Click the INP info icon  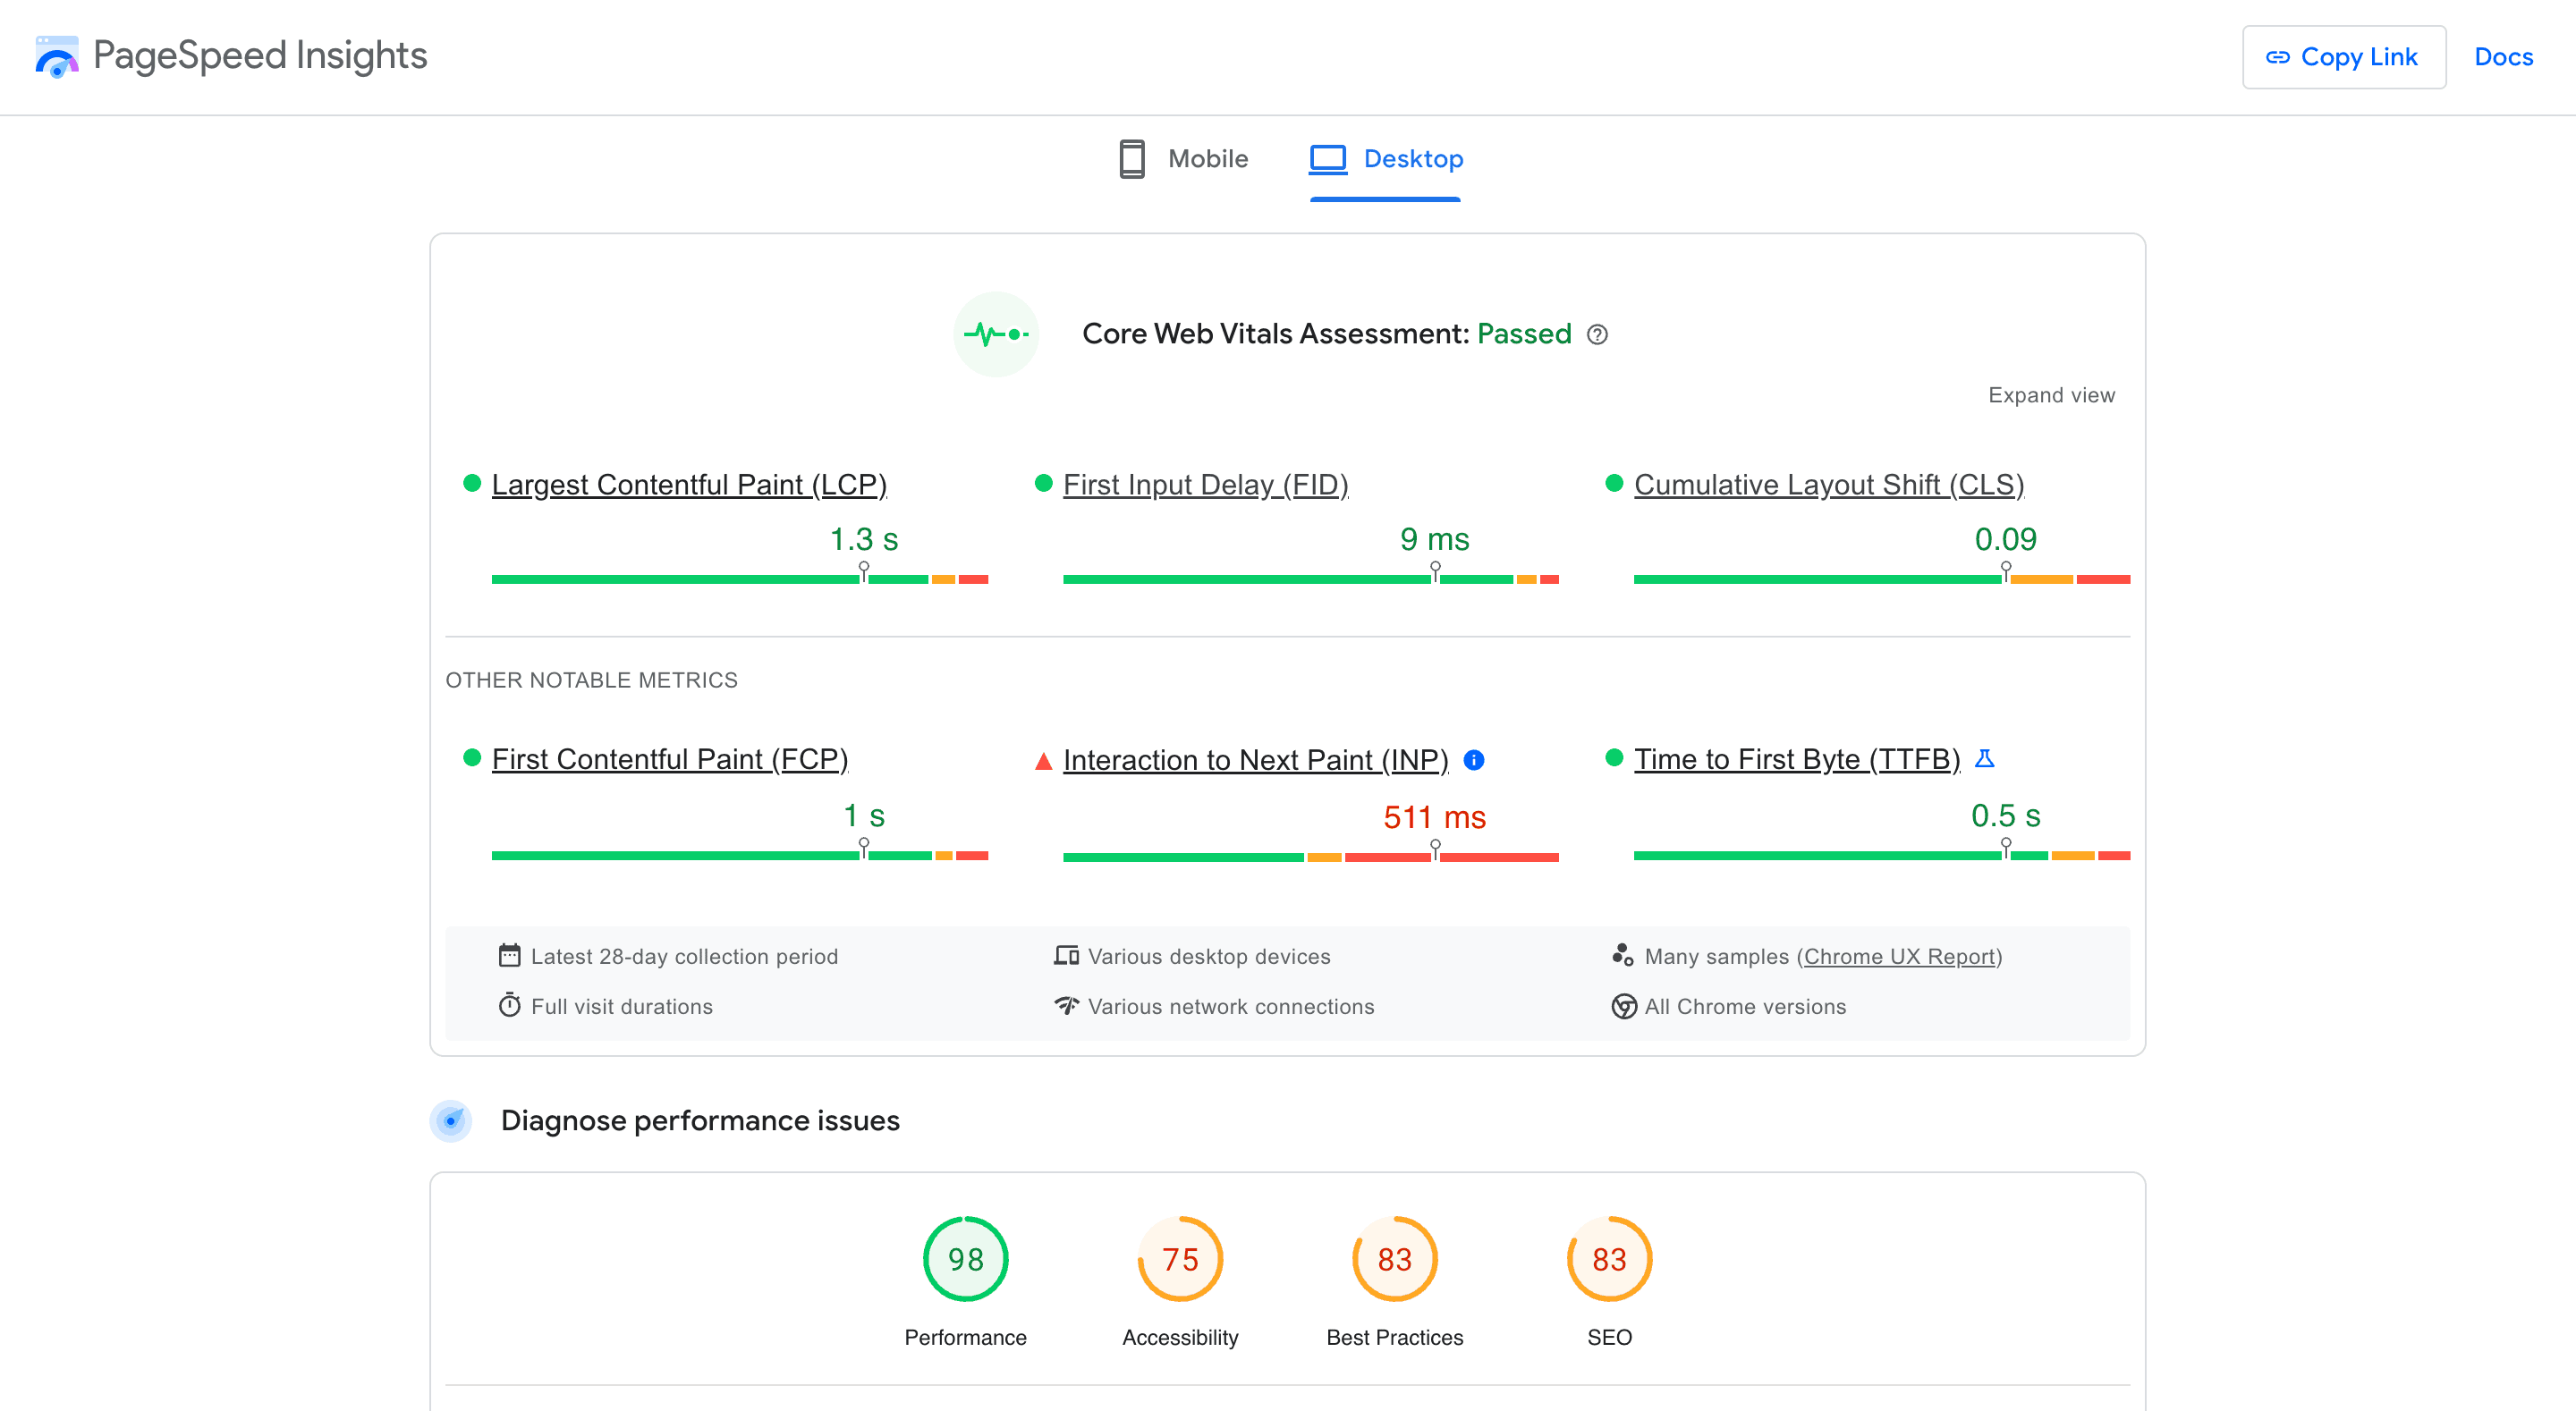(x=1473, y=760)
